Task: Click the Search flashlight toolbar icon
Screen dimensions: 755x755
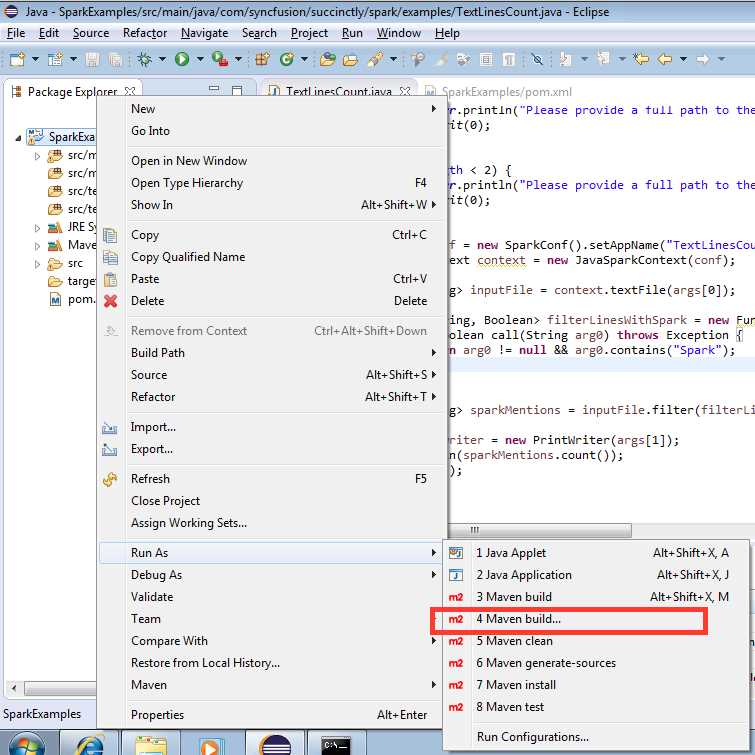Action: point(376,59)
